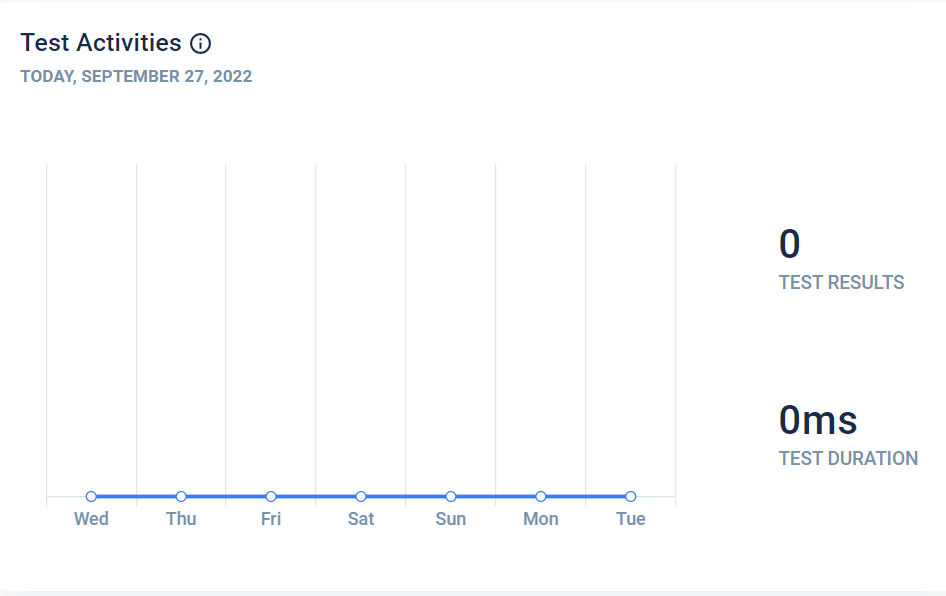Viewport: 946px width, 596px height.
Task: Click the Friday data point on line
Action: coord(271,496)
